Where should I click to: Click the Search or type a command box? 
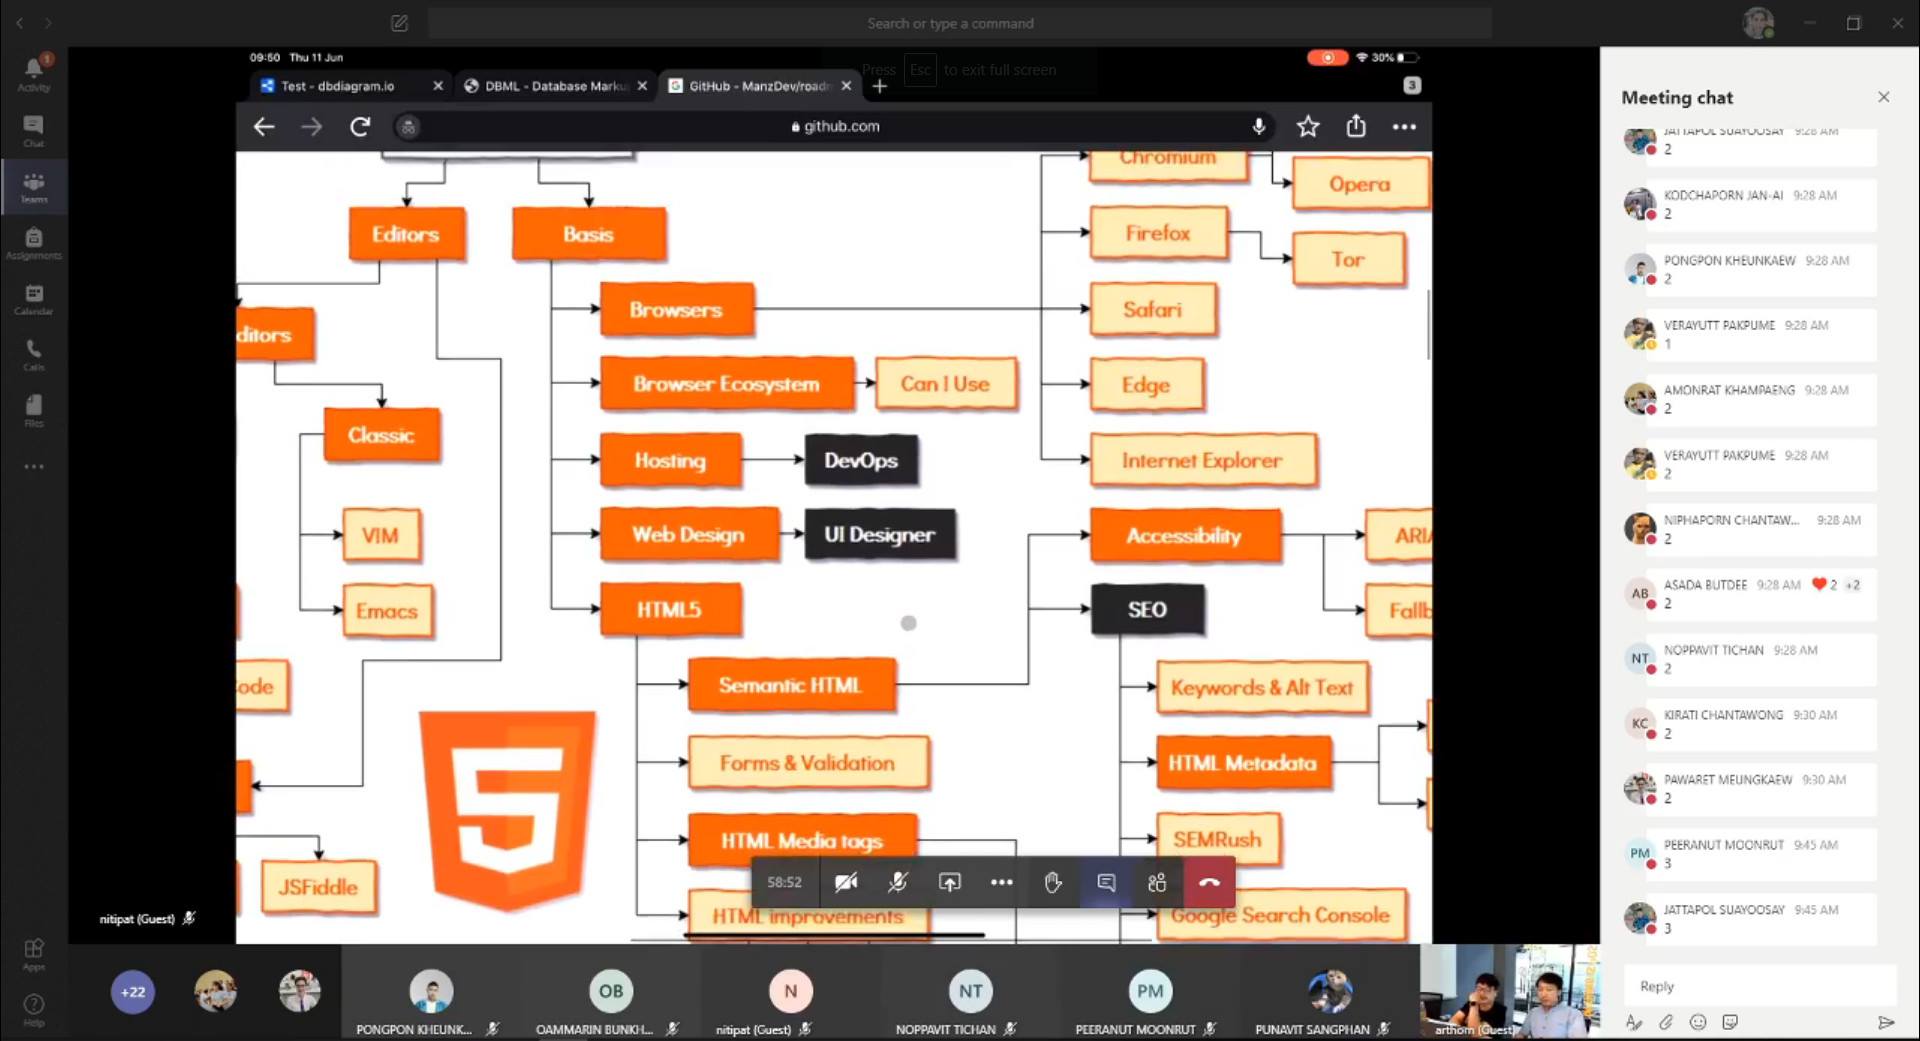click(x=959, y=23)
